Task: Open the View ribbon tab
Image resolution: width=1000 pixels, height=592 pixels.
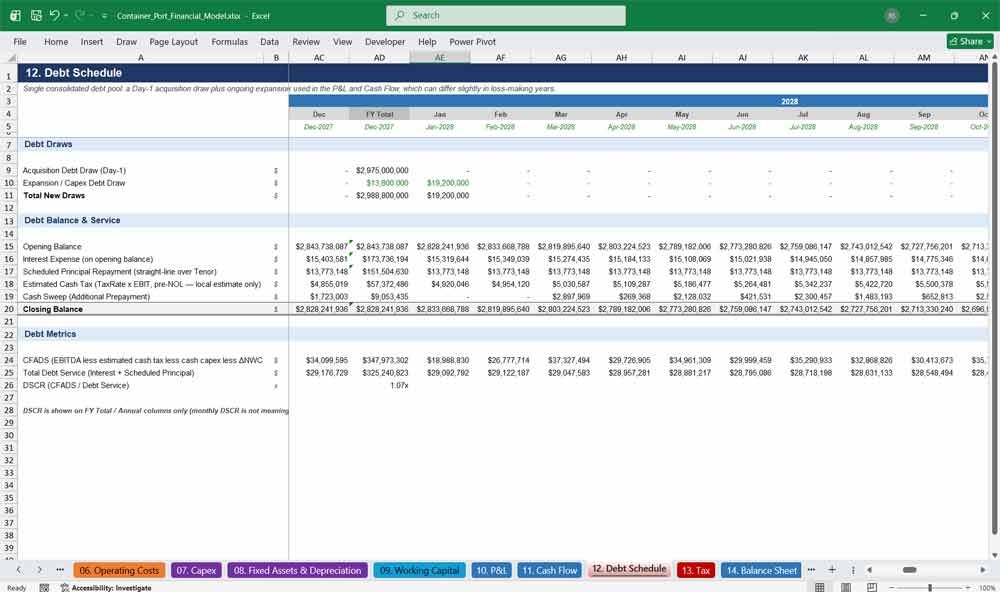Action: [342, 41]
